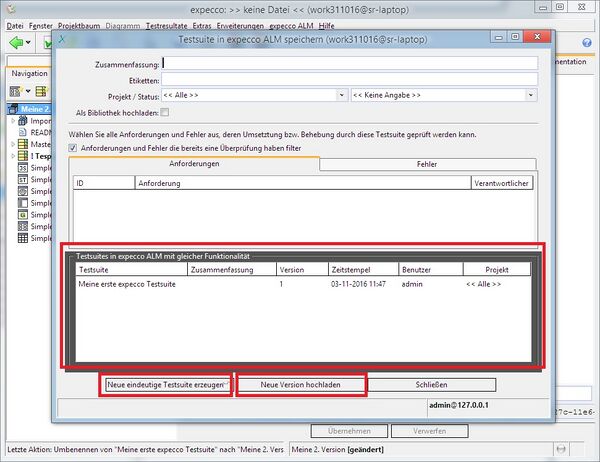Click the new tree item icon under Navigation
The width and height of the screenshot is (600, 462).
[x=17, y=91]
